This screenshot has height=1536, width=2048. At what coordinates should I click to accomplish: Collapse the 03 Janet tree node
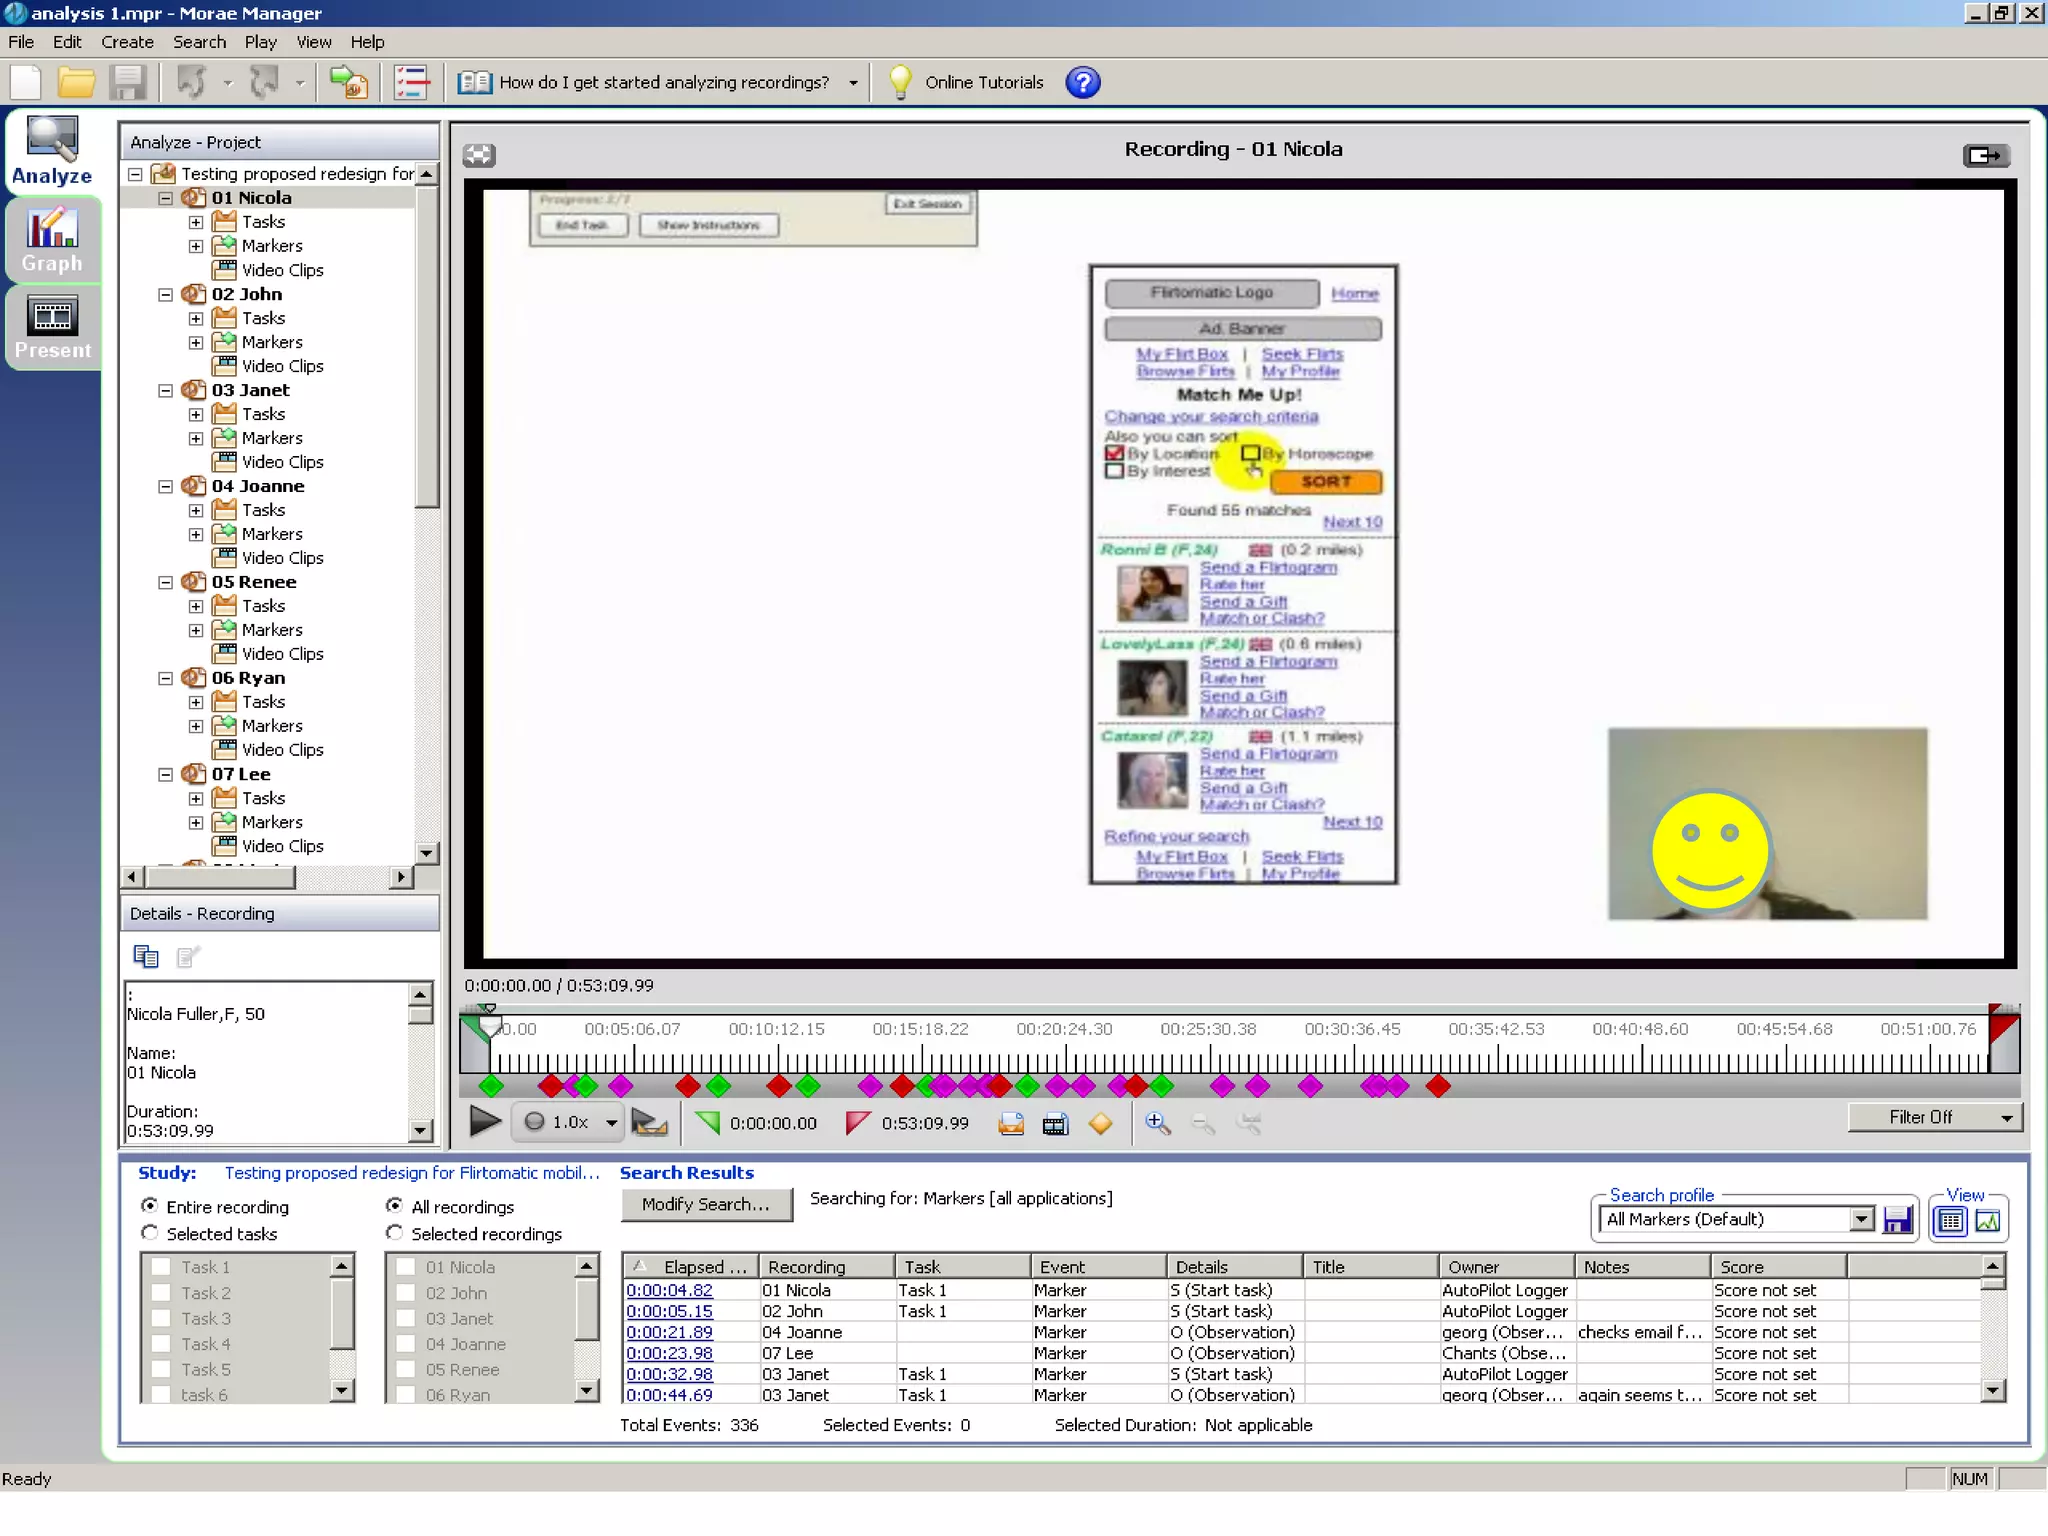(x=166, y=390)
